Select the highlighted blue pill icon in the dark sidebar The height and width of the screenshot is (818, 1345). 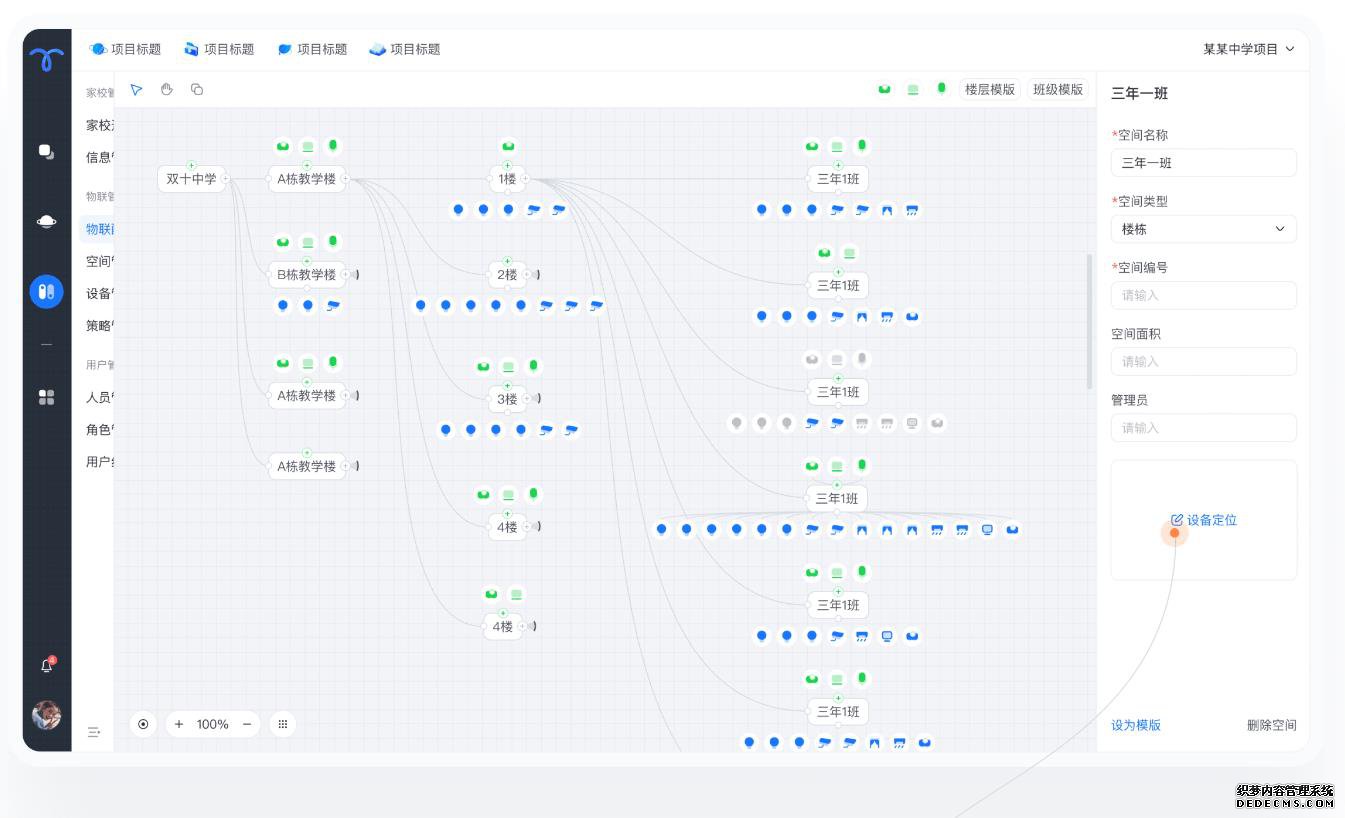(47, 292)
